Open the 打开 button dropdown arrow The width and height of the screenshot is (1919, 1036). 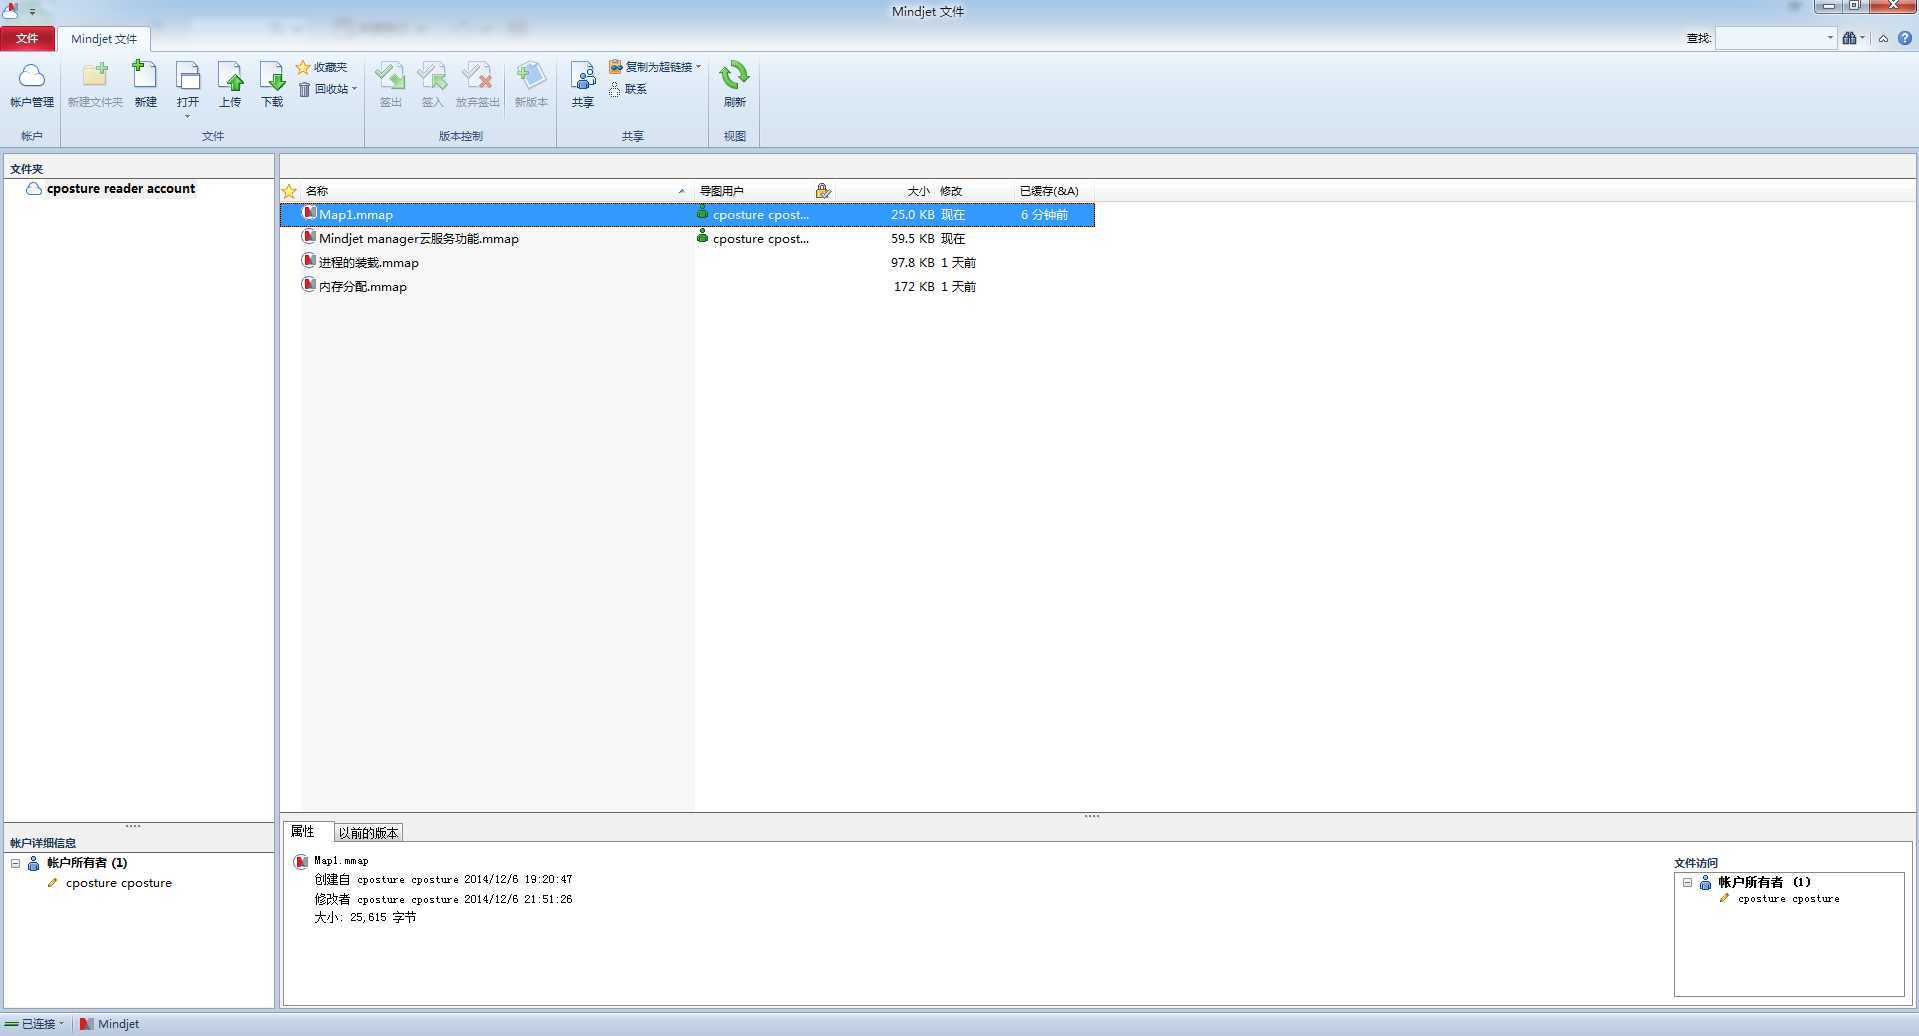tap(188, 116)
